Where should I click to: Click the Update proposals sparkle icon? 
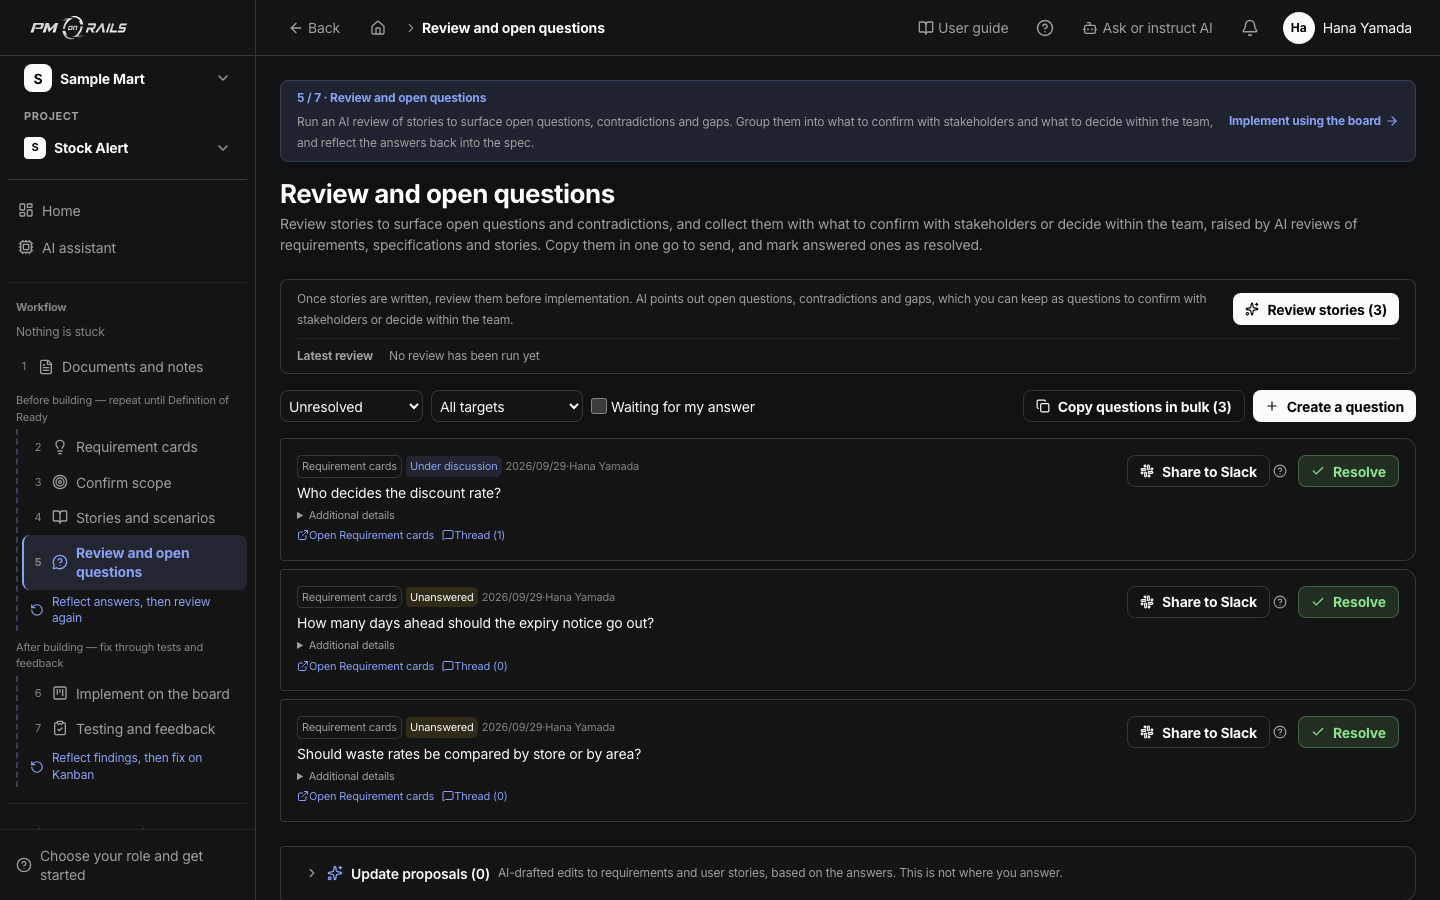335,873
